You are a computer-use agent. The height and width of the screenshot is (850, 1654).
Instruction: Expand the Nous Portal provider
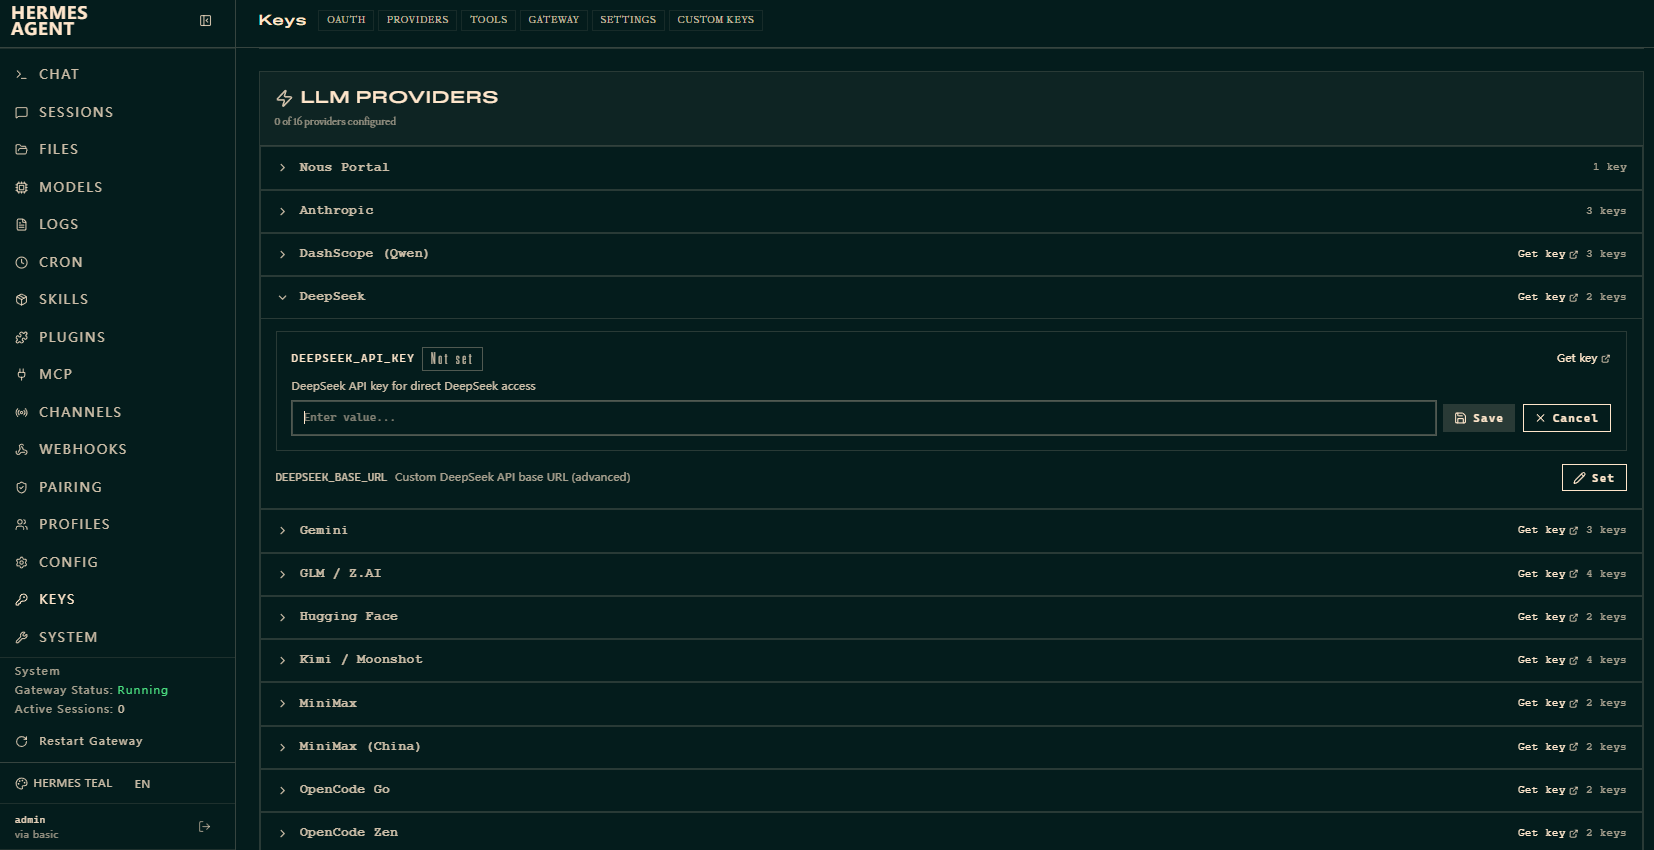click(951, 167)
